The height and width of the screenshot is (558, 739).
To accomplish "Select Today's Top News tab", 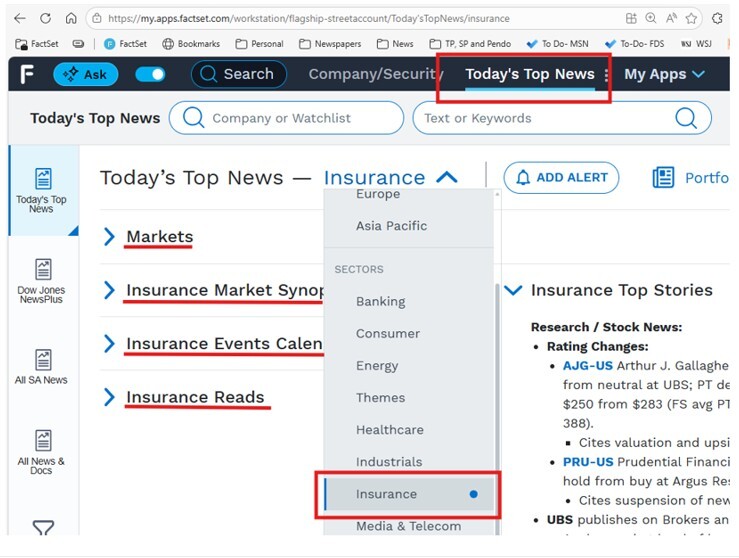I will [530, 74].
